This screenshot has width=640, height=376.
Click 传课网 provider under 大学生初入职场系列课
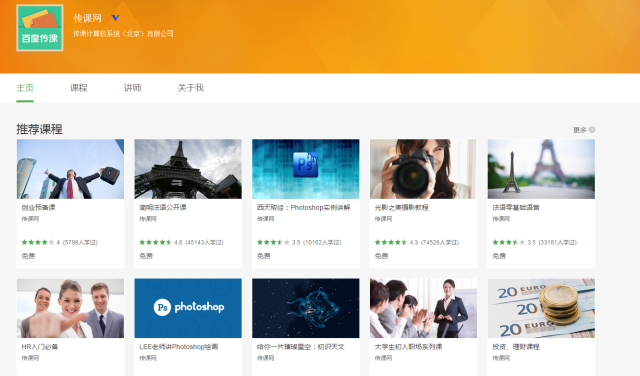[383, 358]
